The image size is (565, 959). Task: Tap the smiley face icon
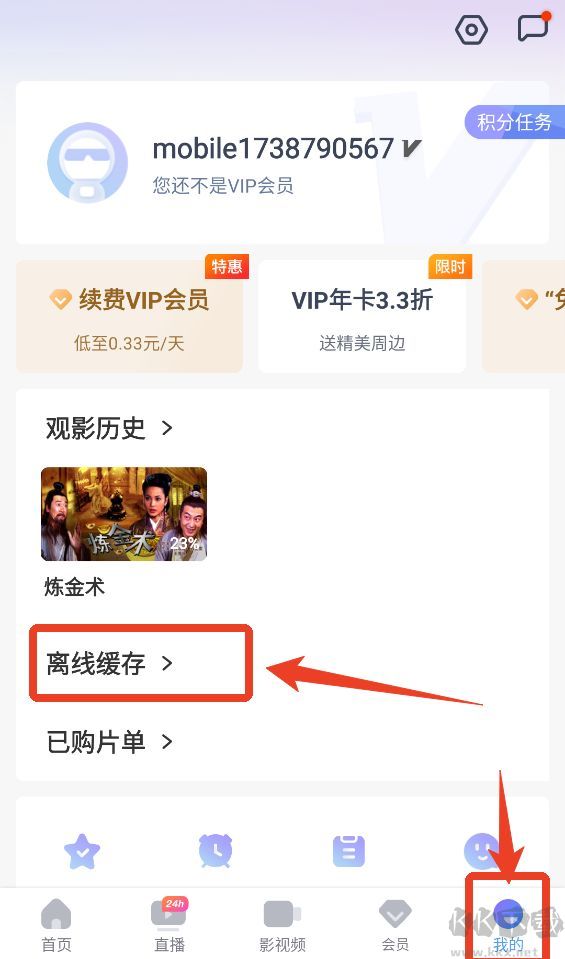pyautogui.click(x=482, y=851)
